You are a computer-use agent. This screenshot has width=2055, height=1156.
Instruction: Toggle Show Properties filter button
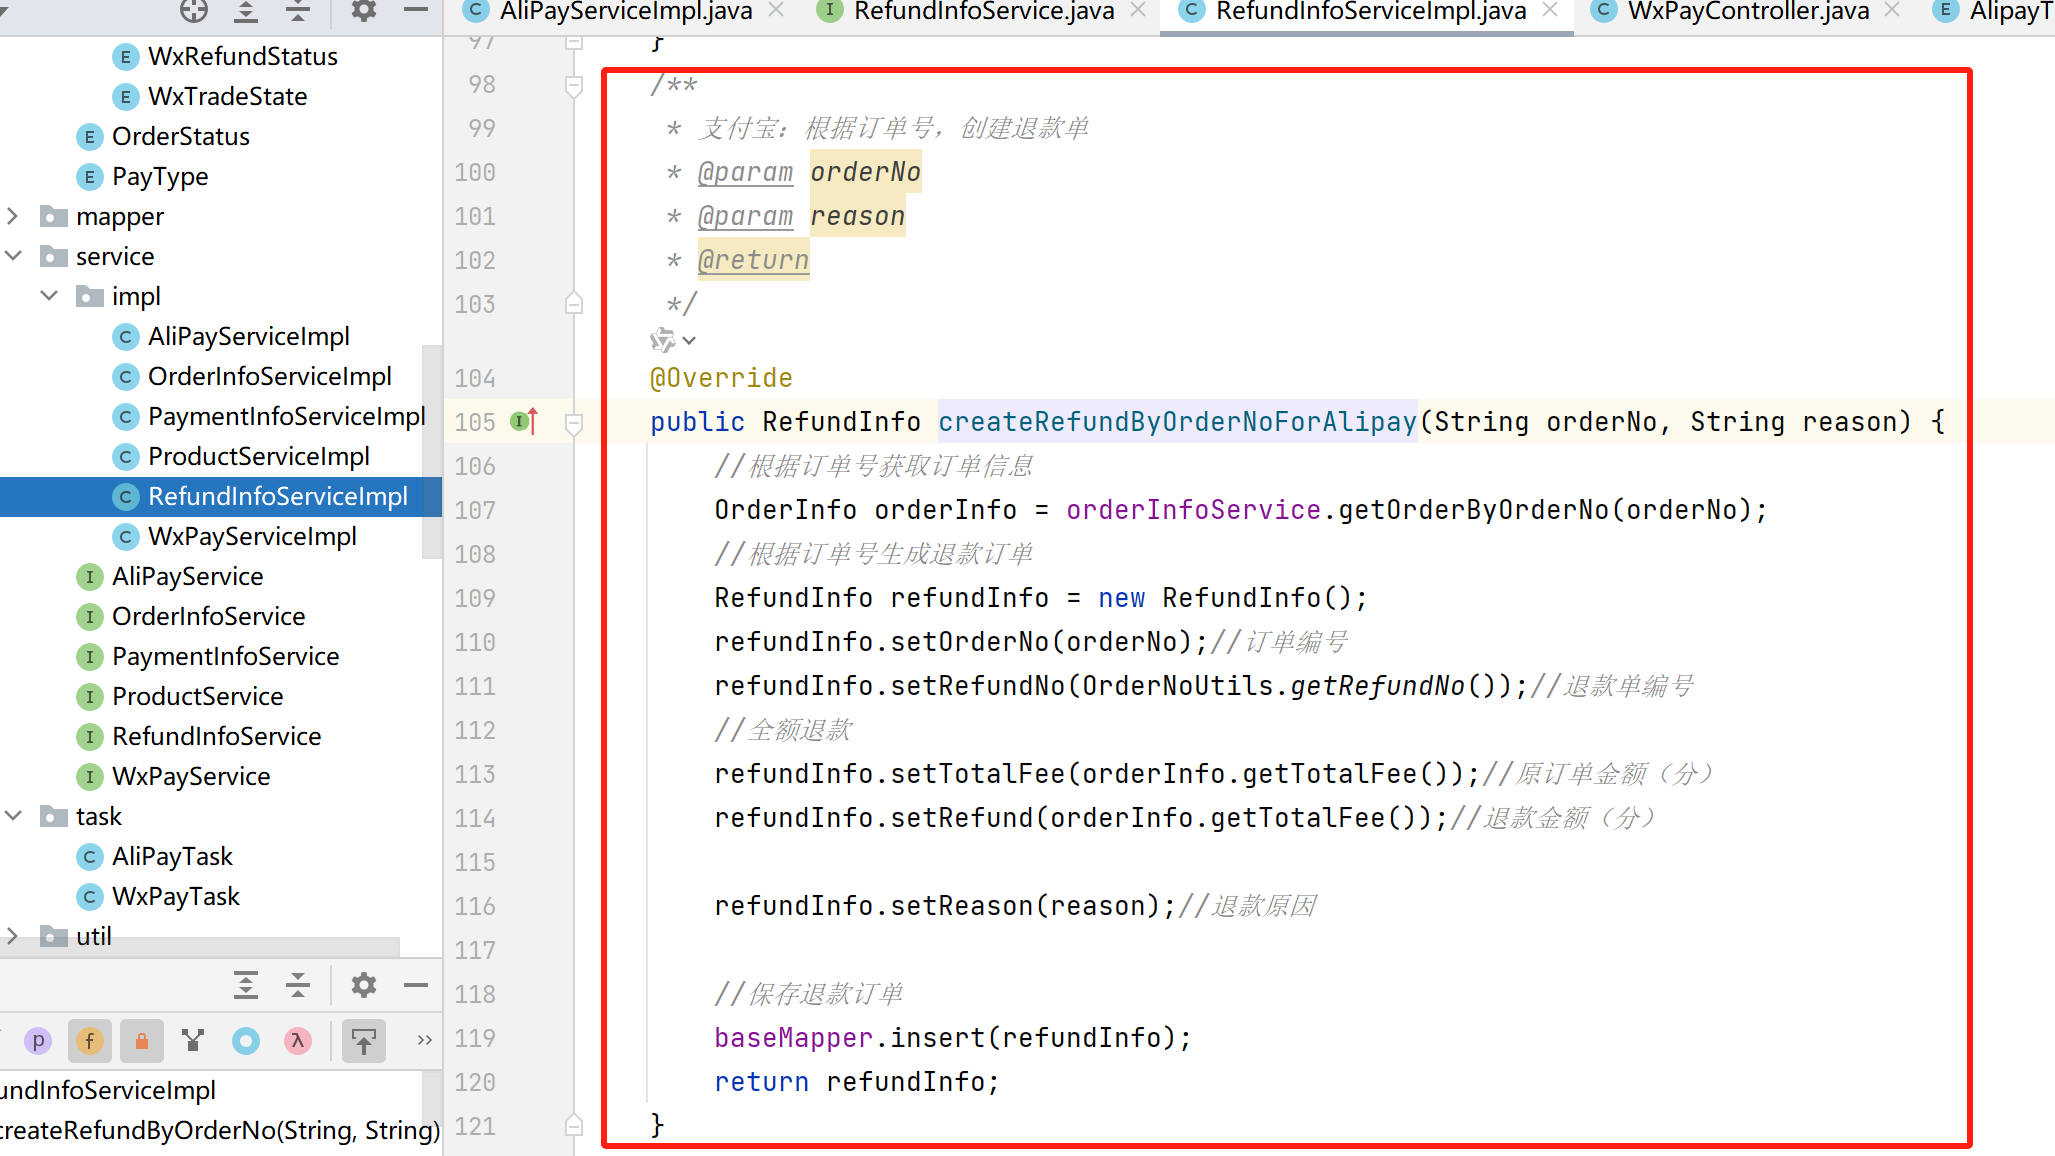pyautogui.click(x=37, y=1041)
